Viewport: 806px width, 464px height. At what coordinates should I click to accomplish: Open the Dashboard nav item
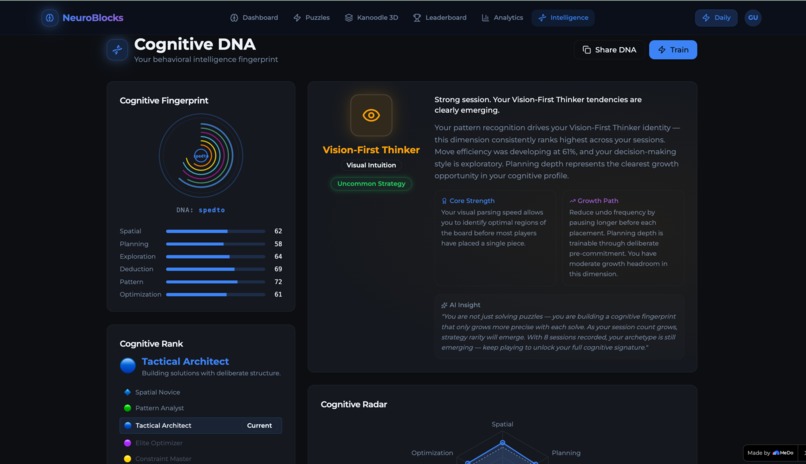254,17
